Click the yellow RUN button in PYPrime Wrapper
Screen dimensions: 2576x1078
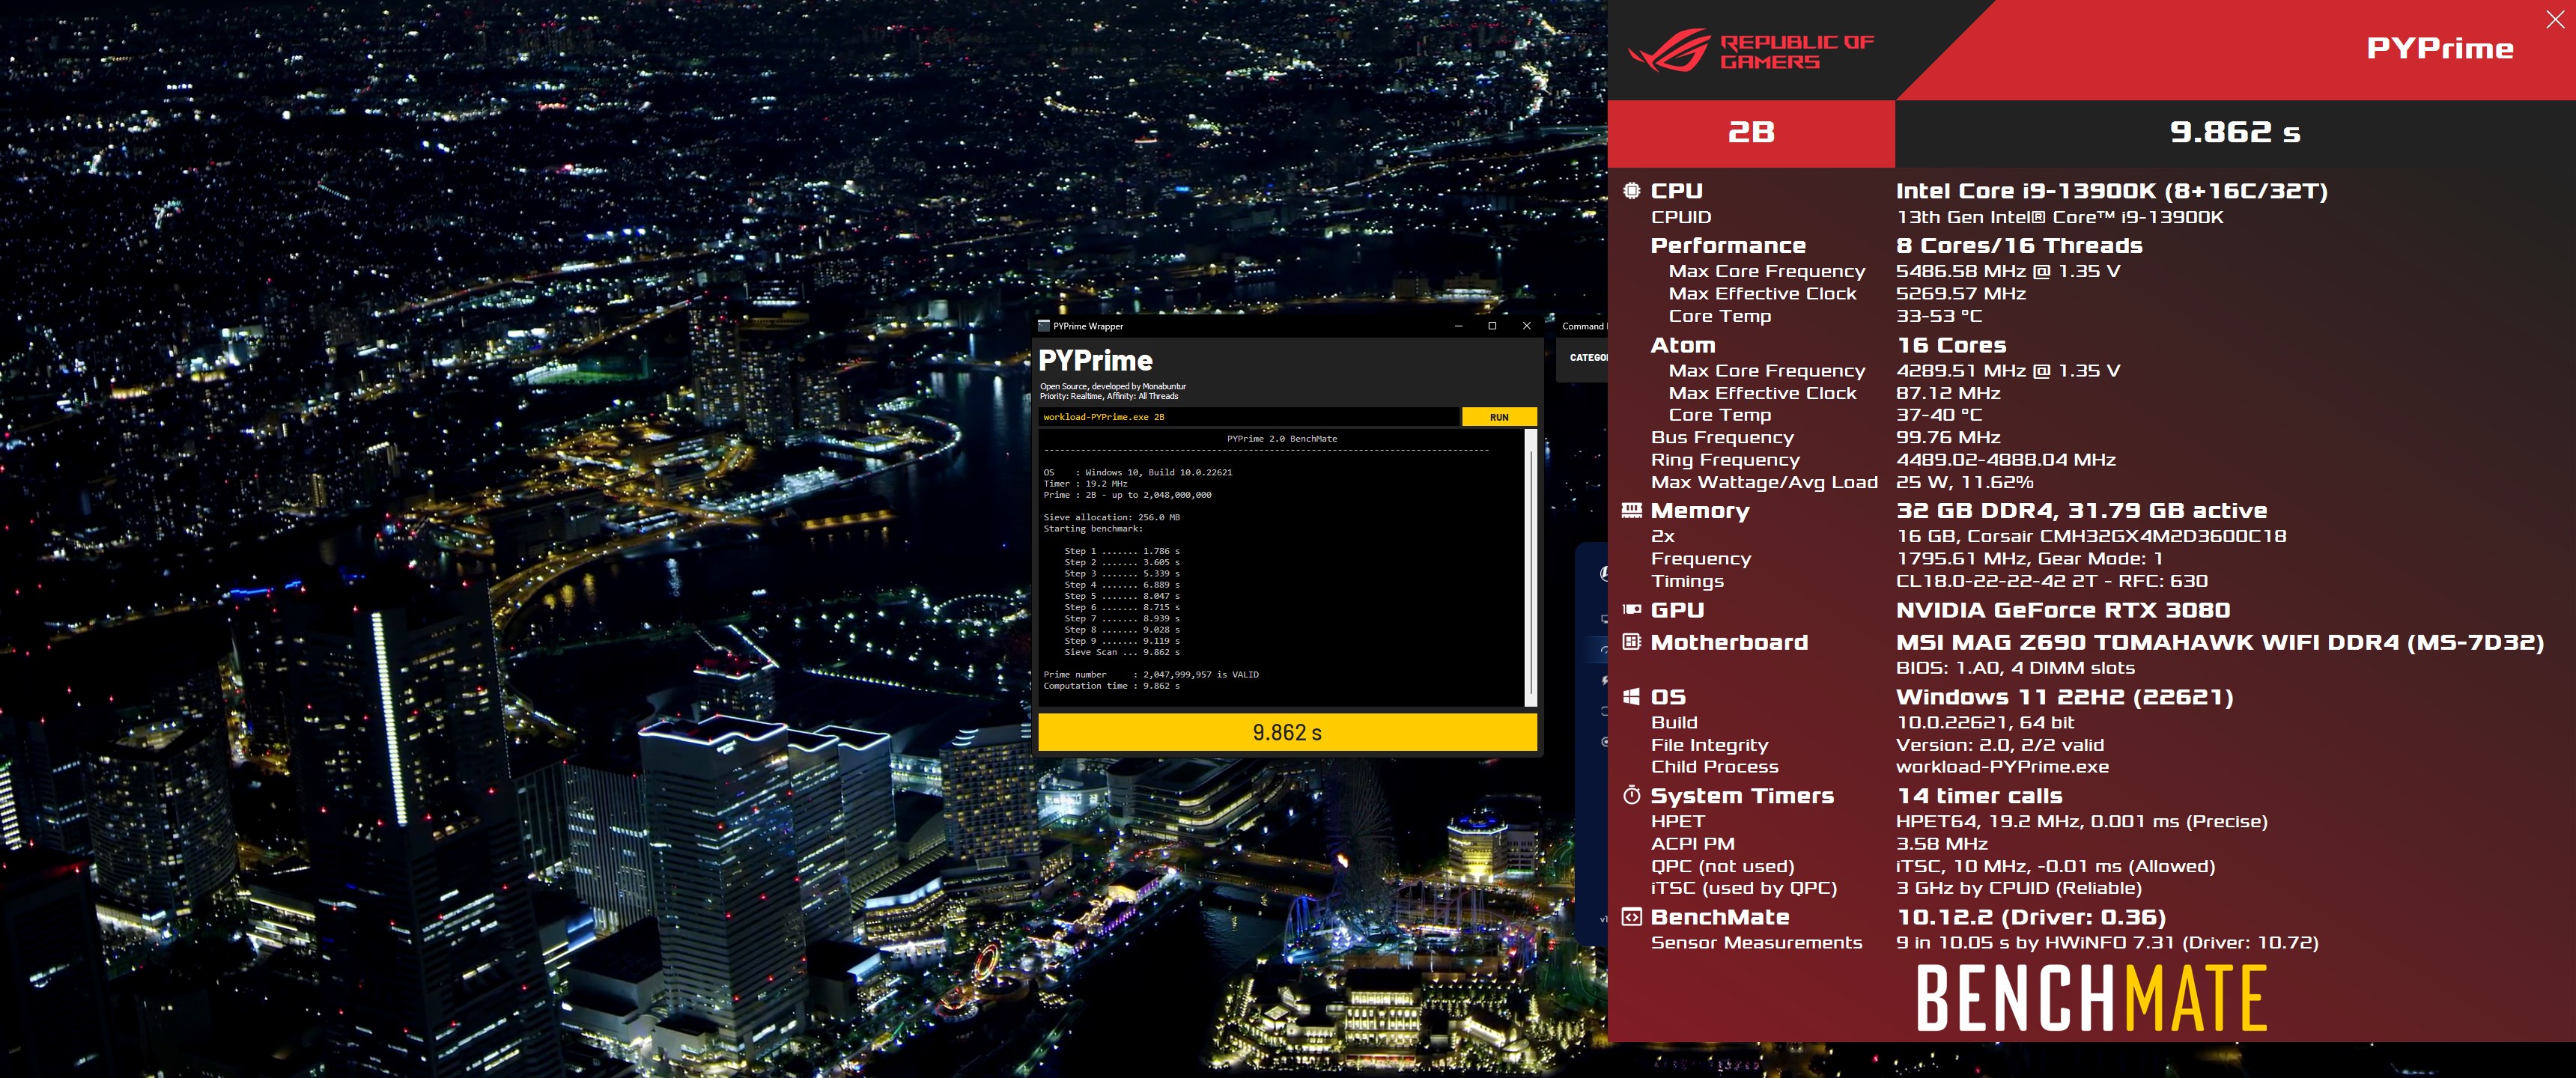(x=1498, y=417)
